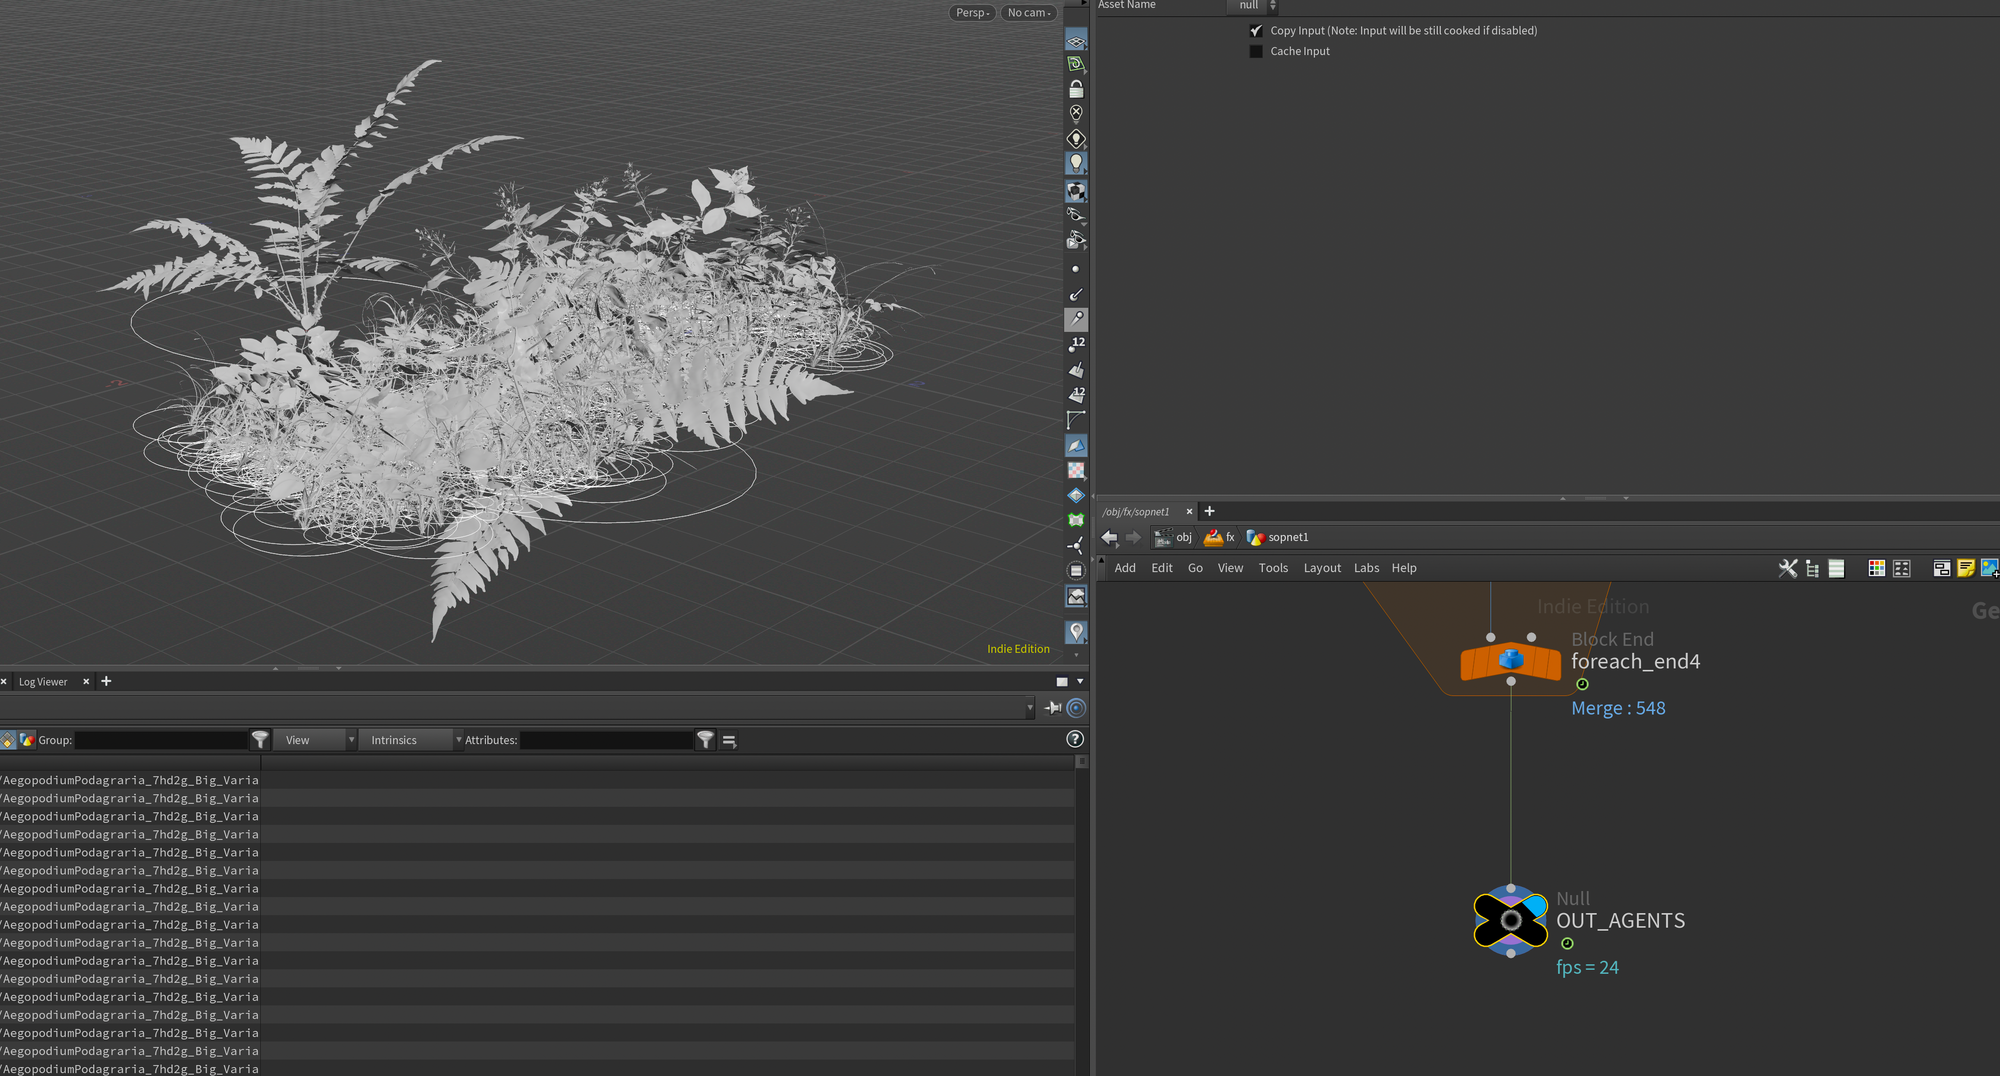Viewport: 2000px width, 1076px height.
Task: Click the help question mark in spreadsheet
Action: (1075, 739)
